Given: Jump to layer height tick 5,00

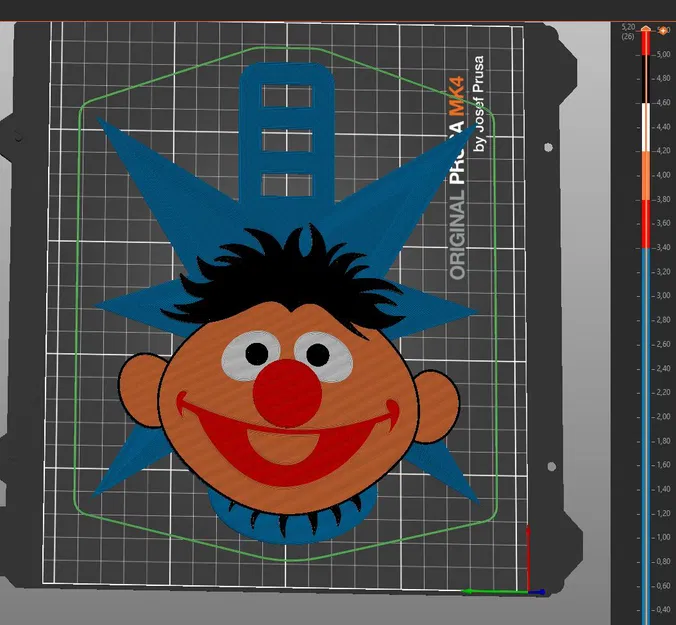Looking at the screenshot, I should [664, 55].
